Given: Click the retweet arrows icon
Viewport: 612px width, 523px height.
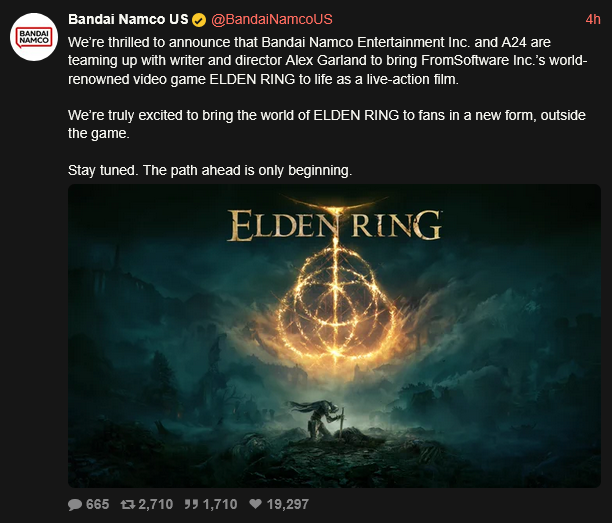Looking at the screenshot, I should point(128,504).
